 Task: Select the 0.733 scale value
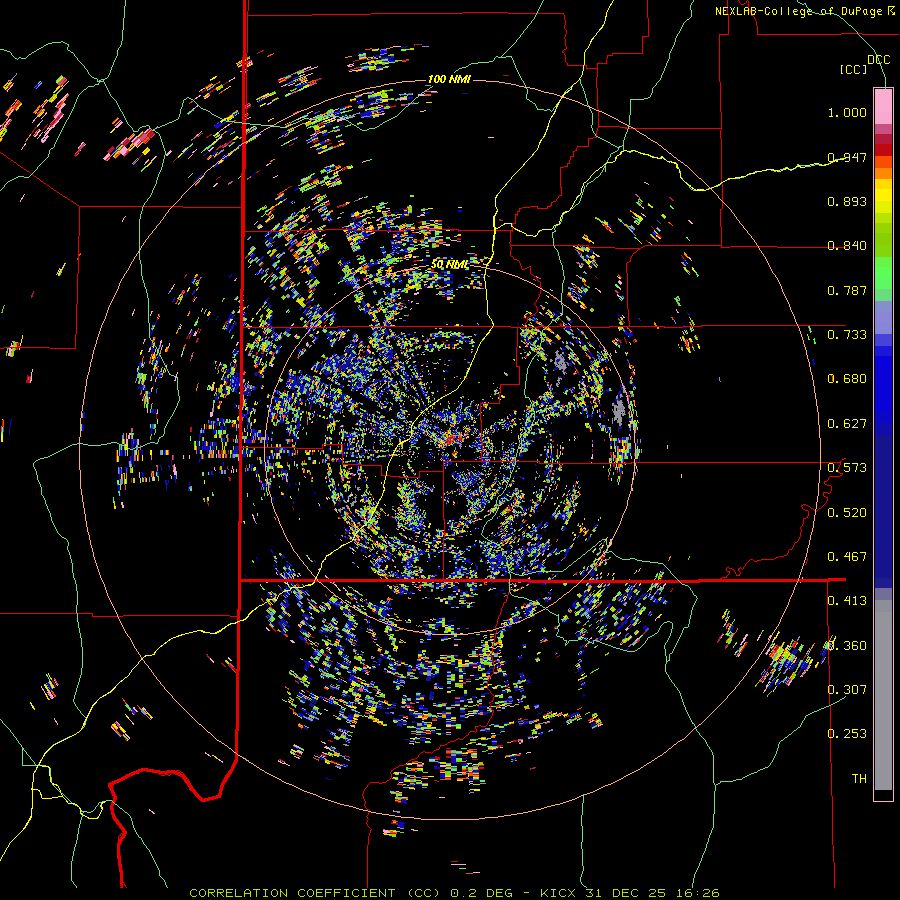point(847,335)
